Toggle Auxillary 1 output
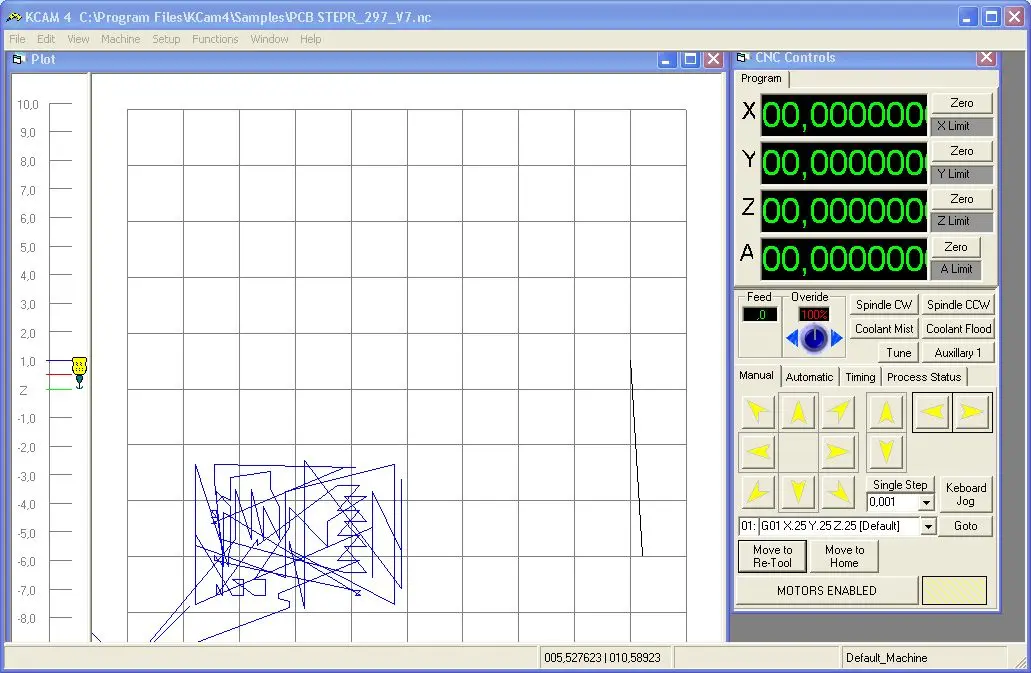Image resolution: width=1031 pixels, height=673 pixels. click(958, 353)
